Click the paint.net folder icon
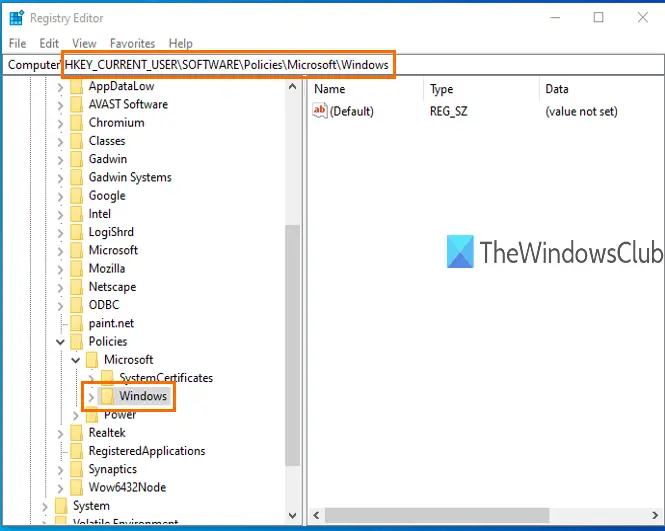Viewport: 665px width, 531px height. pos(76,323)
